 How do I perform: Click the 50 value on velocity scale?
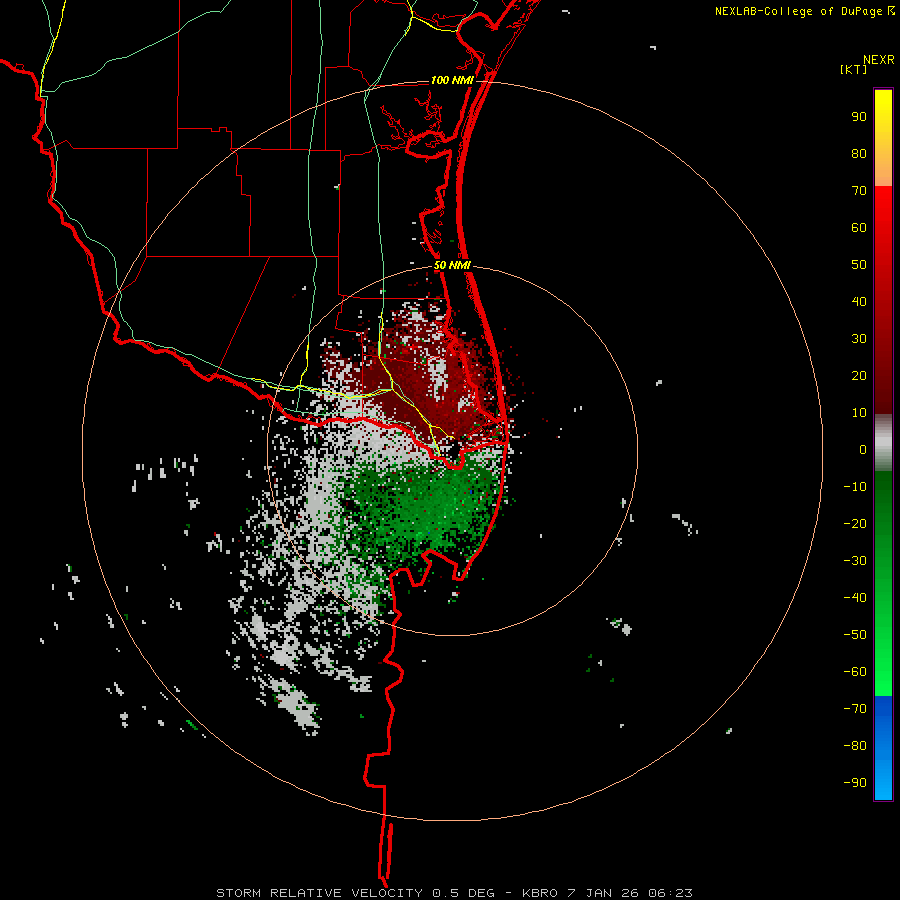(859, 265)
